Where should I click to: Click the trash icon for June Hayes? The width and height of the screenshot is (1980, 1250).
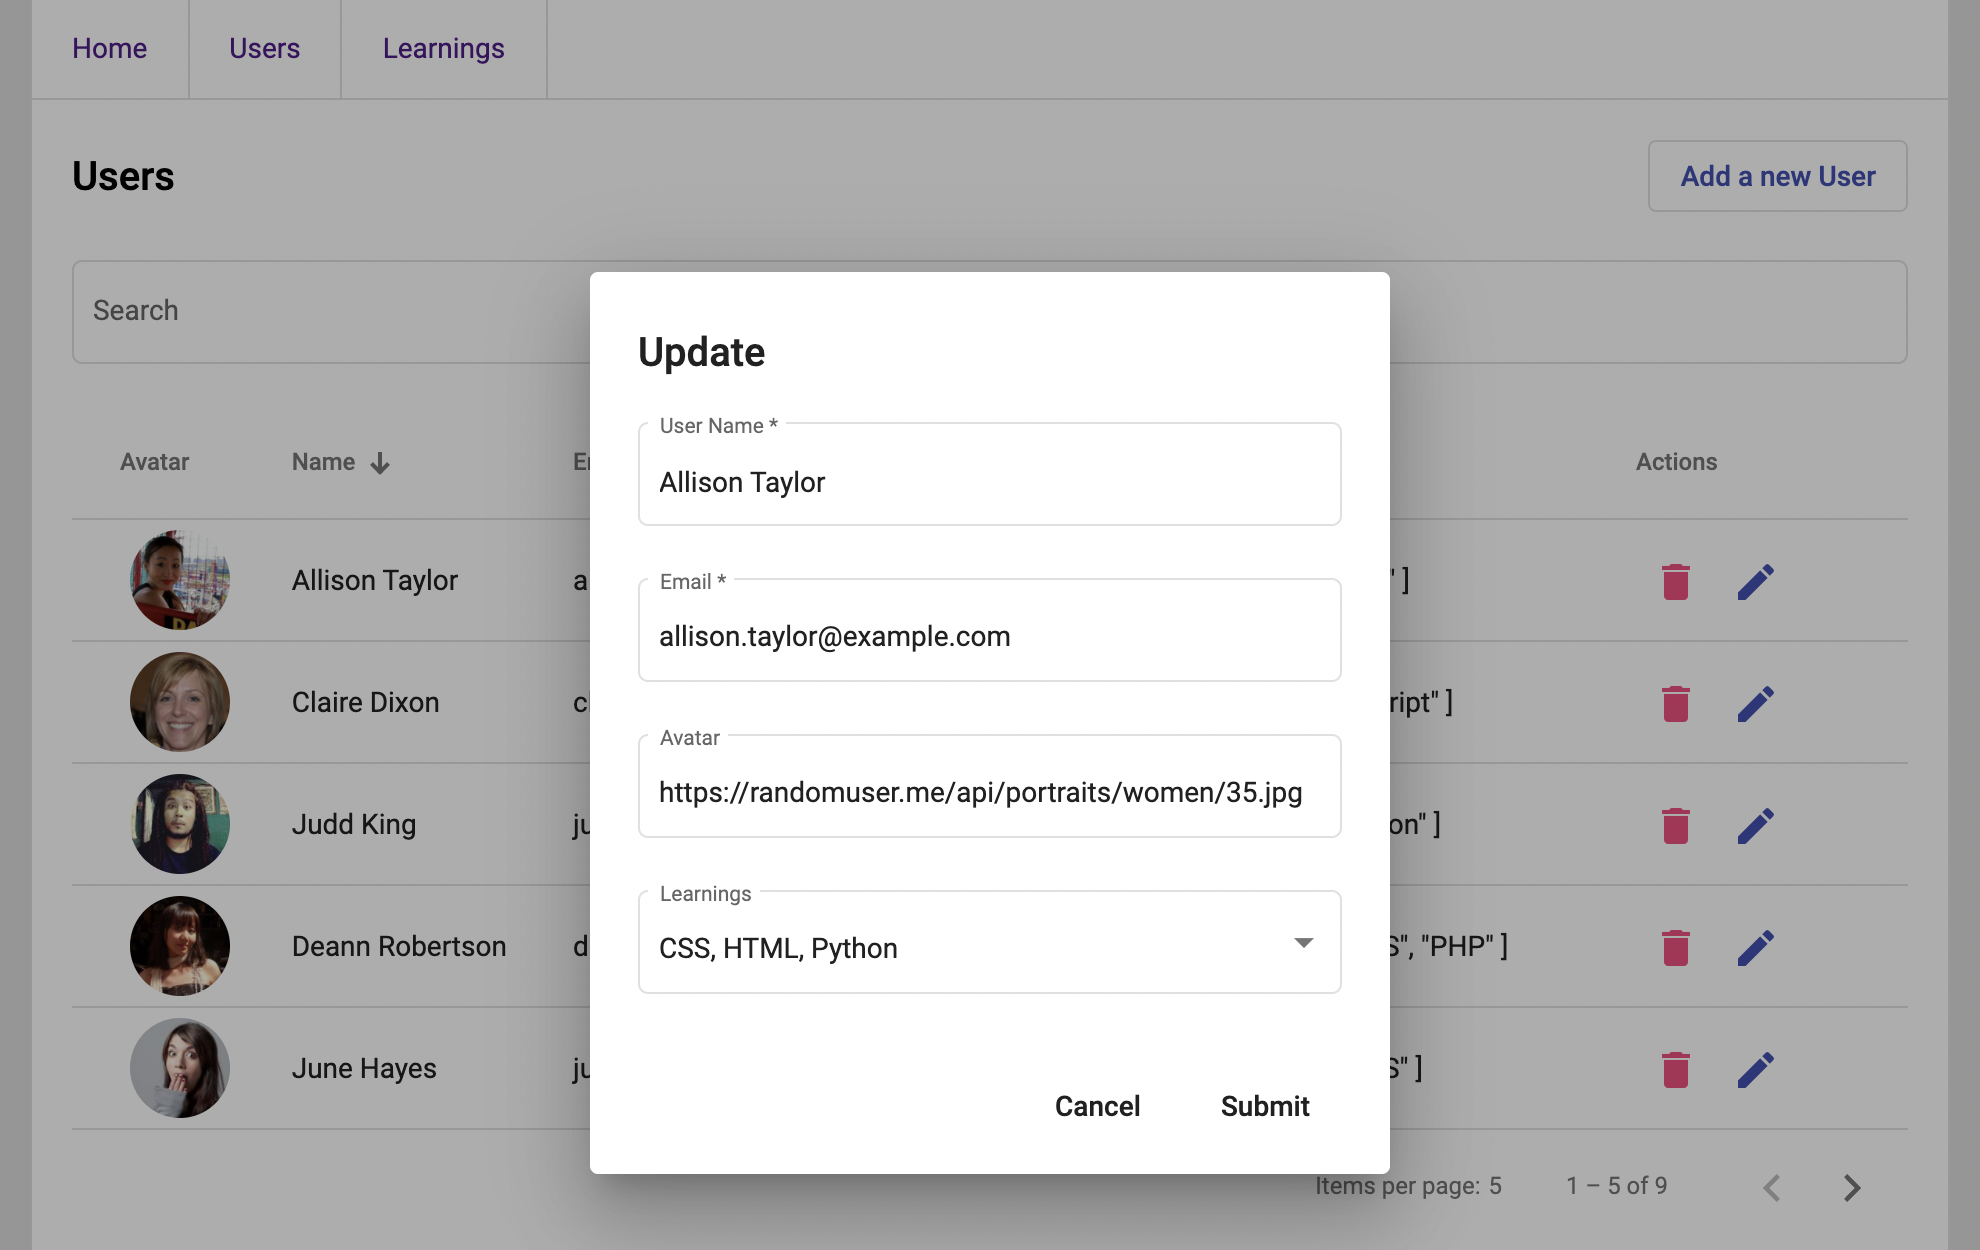[x=1675, y=1069]
